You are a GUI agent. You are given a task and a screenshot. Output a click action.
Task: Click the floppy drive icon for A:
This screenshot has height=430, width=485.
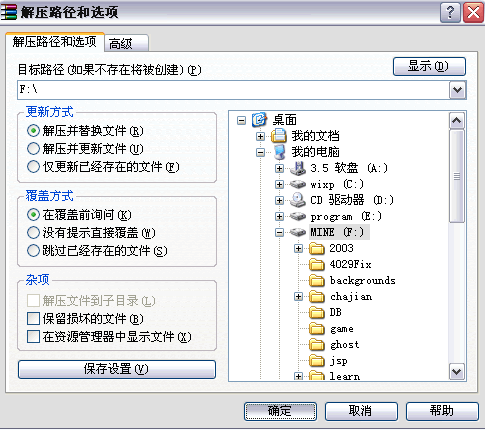click(x=298, y=168)
